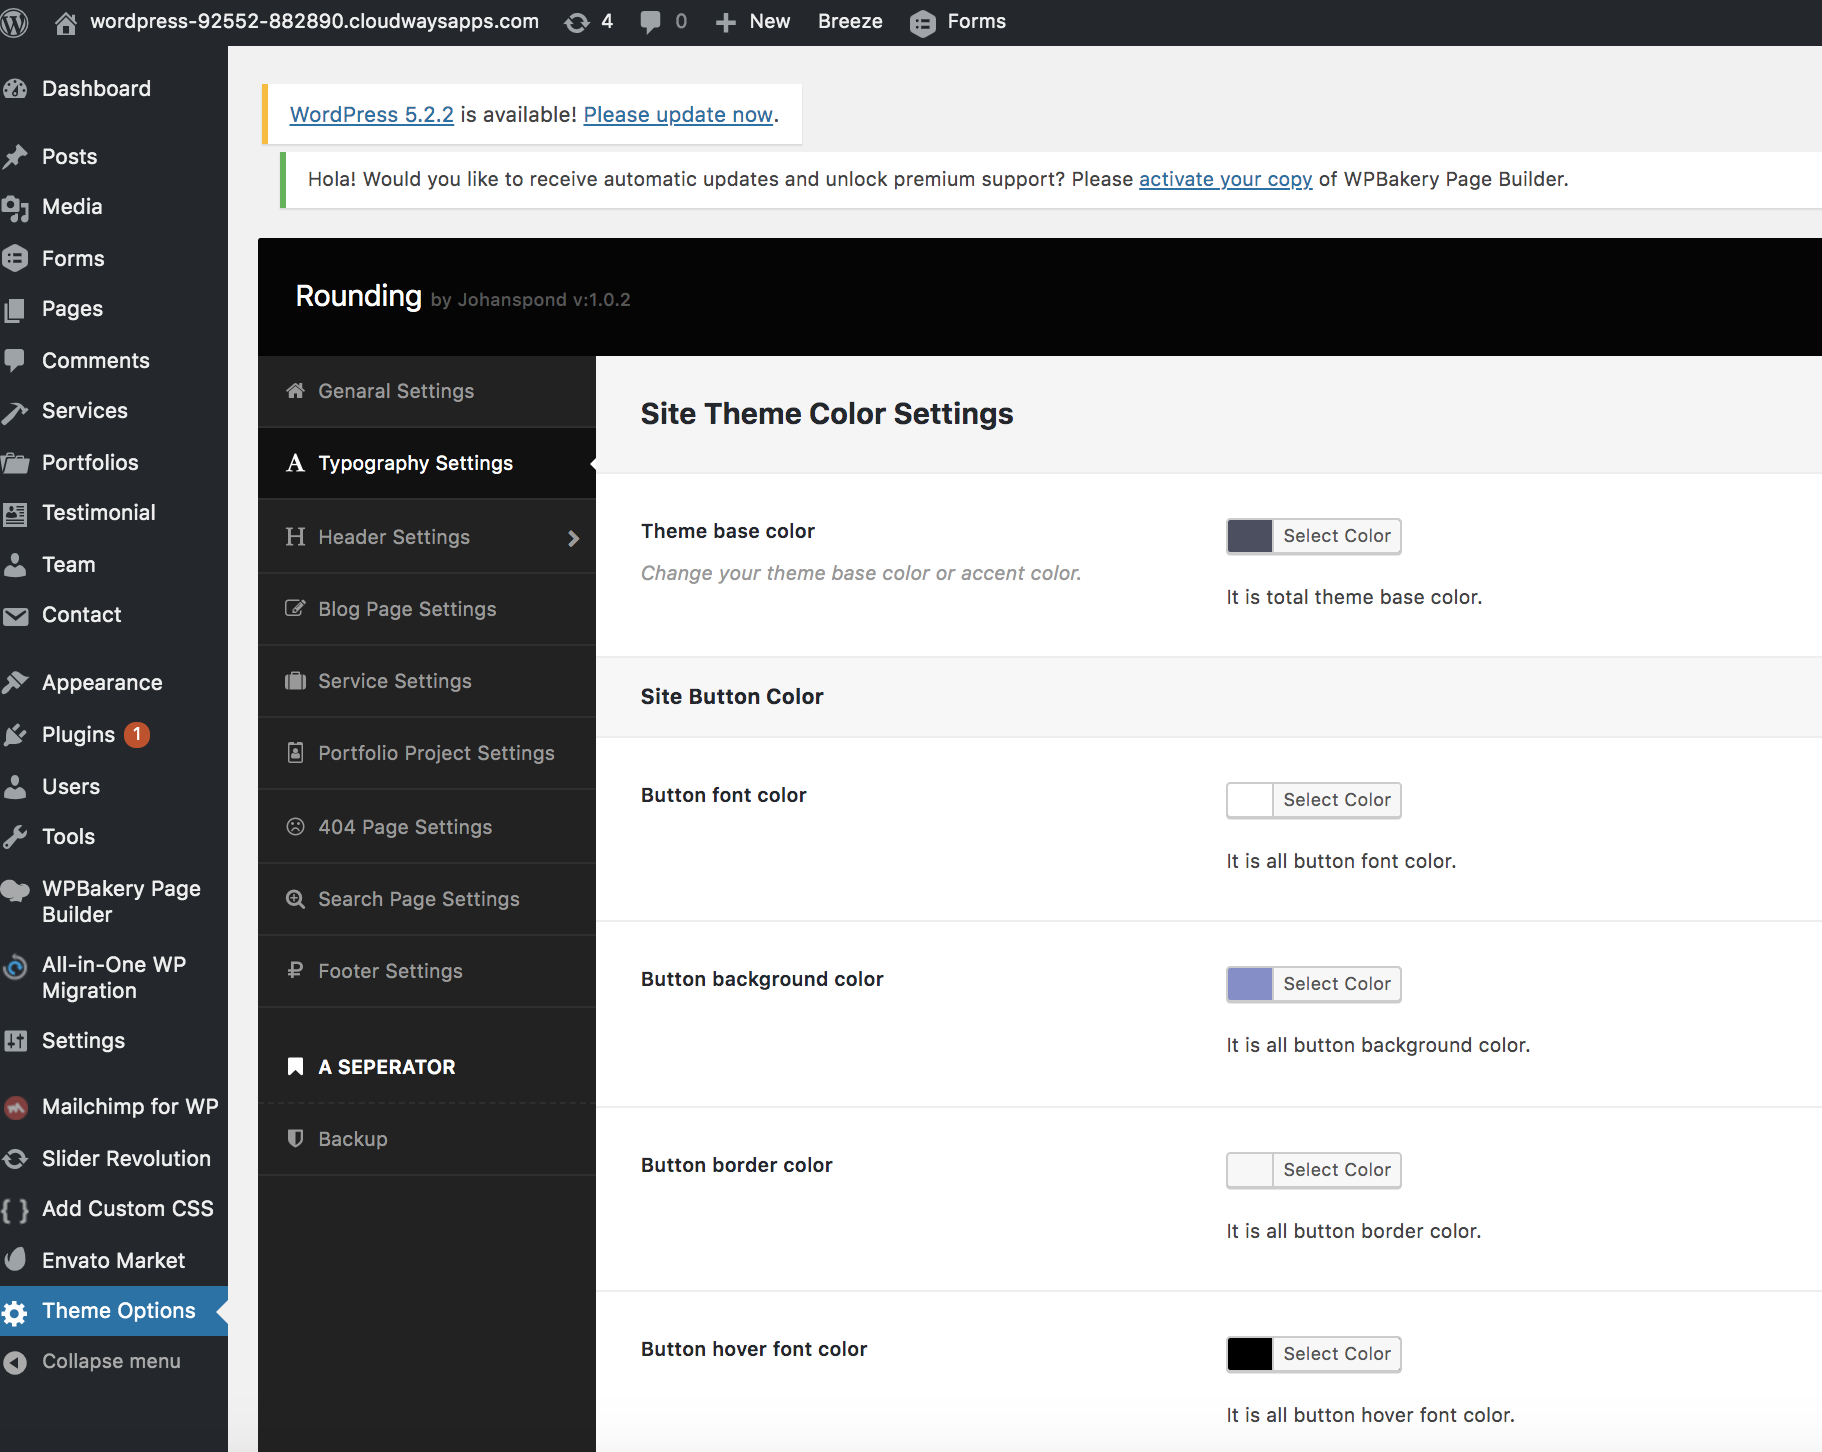
Task: Open the Backup tab
Action: pos(427,1139)
